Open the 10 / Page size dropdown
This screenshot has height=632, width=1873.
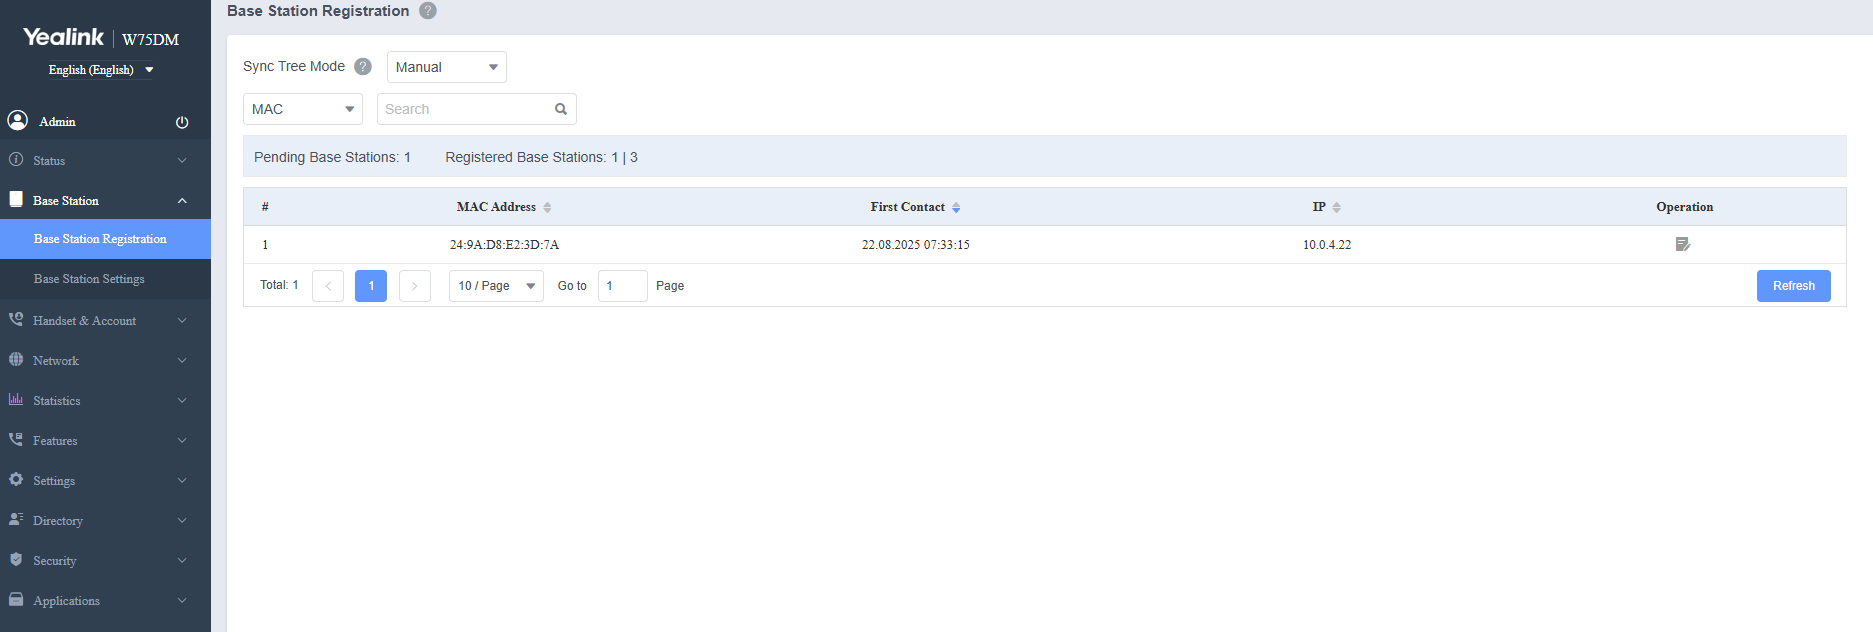496,286
